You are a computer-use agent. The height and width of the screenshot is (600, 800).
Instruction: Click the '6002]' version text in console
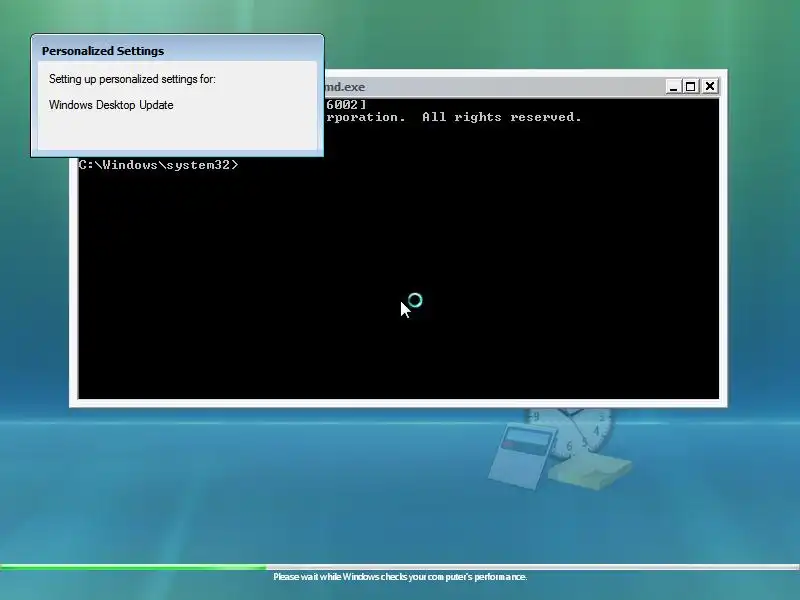point(346,105)
